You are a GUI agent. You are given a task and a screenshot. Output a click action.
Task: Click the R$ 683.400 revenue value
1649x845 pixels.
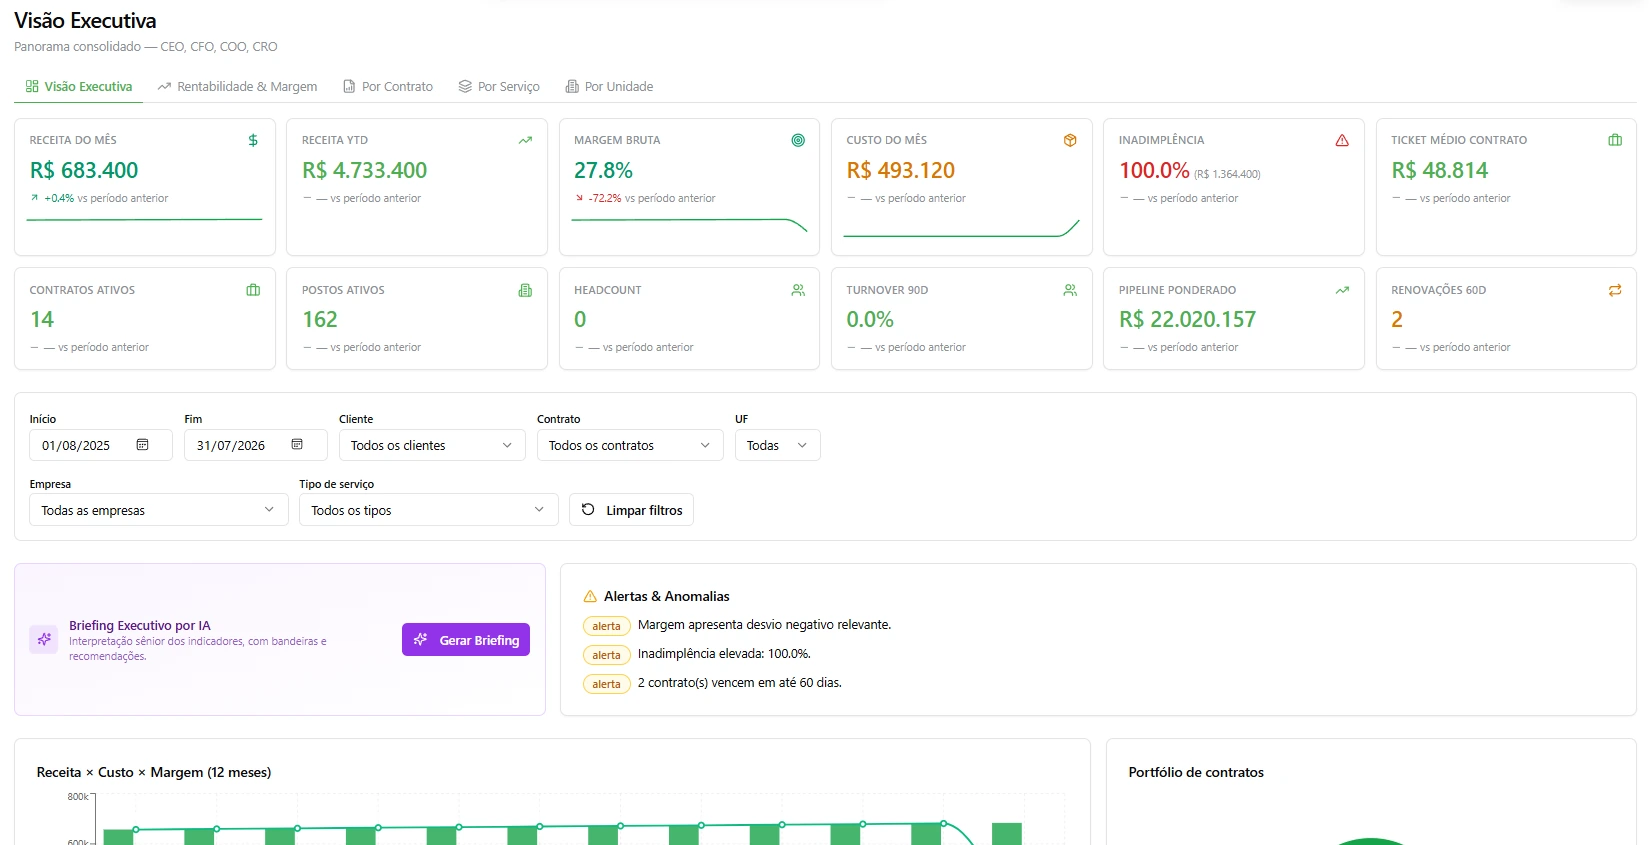(84, 170)
